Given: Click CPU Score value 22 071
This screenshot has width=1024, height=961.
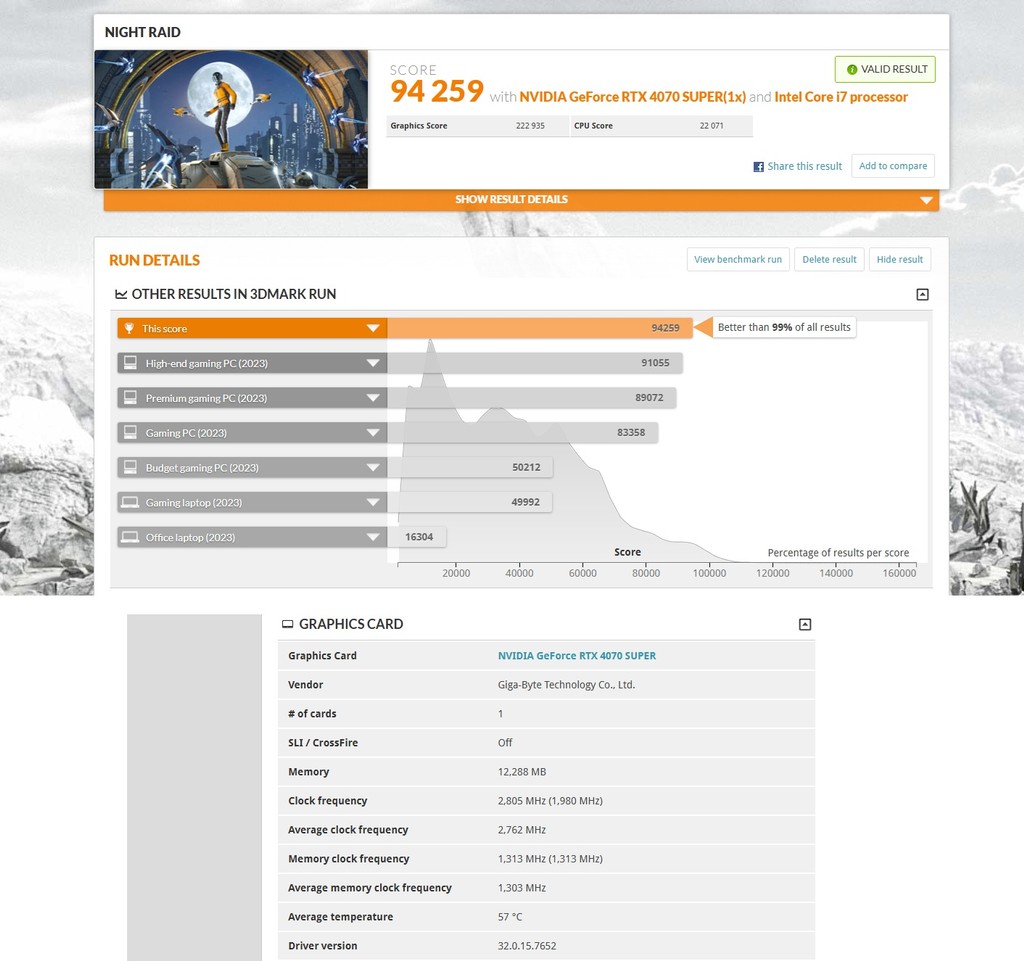Looking at the screenshot, I should point(711,126).
